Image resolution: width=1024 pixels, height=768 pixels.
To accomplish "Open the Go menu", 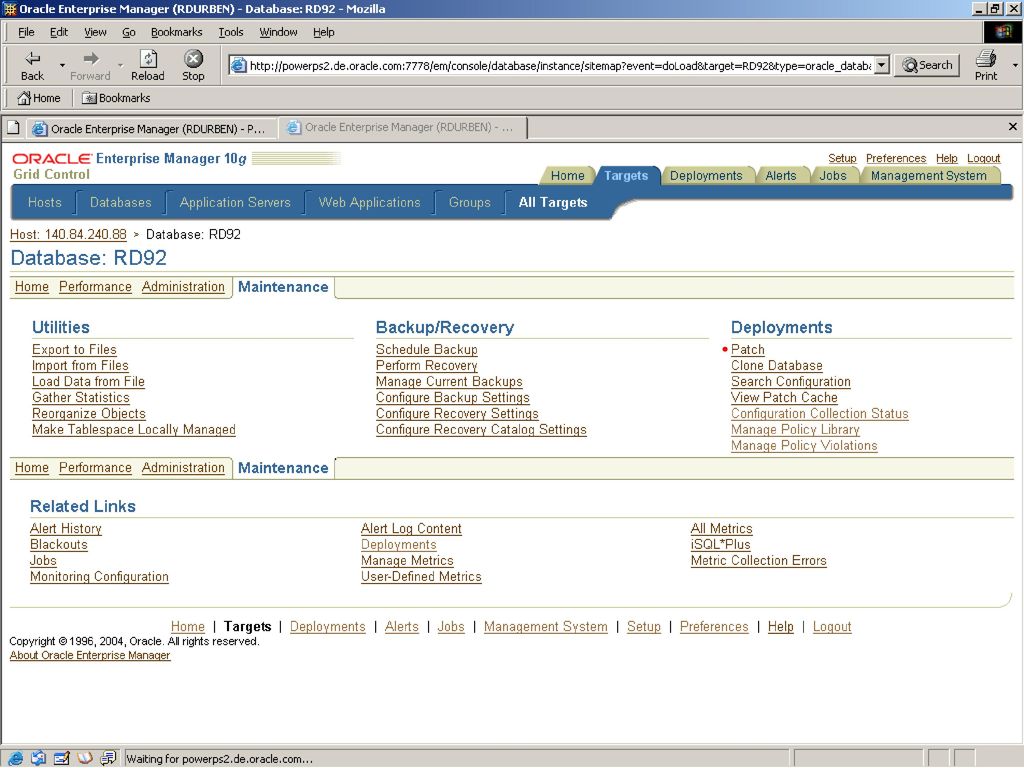I will pyautogui.click(x=129, y=32).
